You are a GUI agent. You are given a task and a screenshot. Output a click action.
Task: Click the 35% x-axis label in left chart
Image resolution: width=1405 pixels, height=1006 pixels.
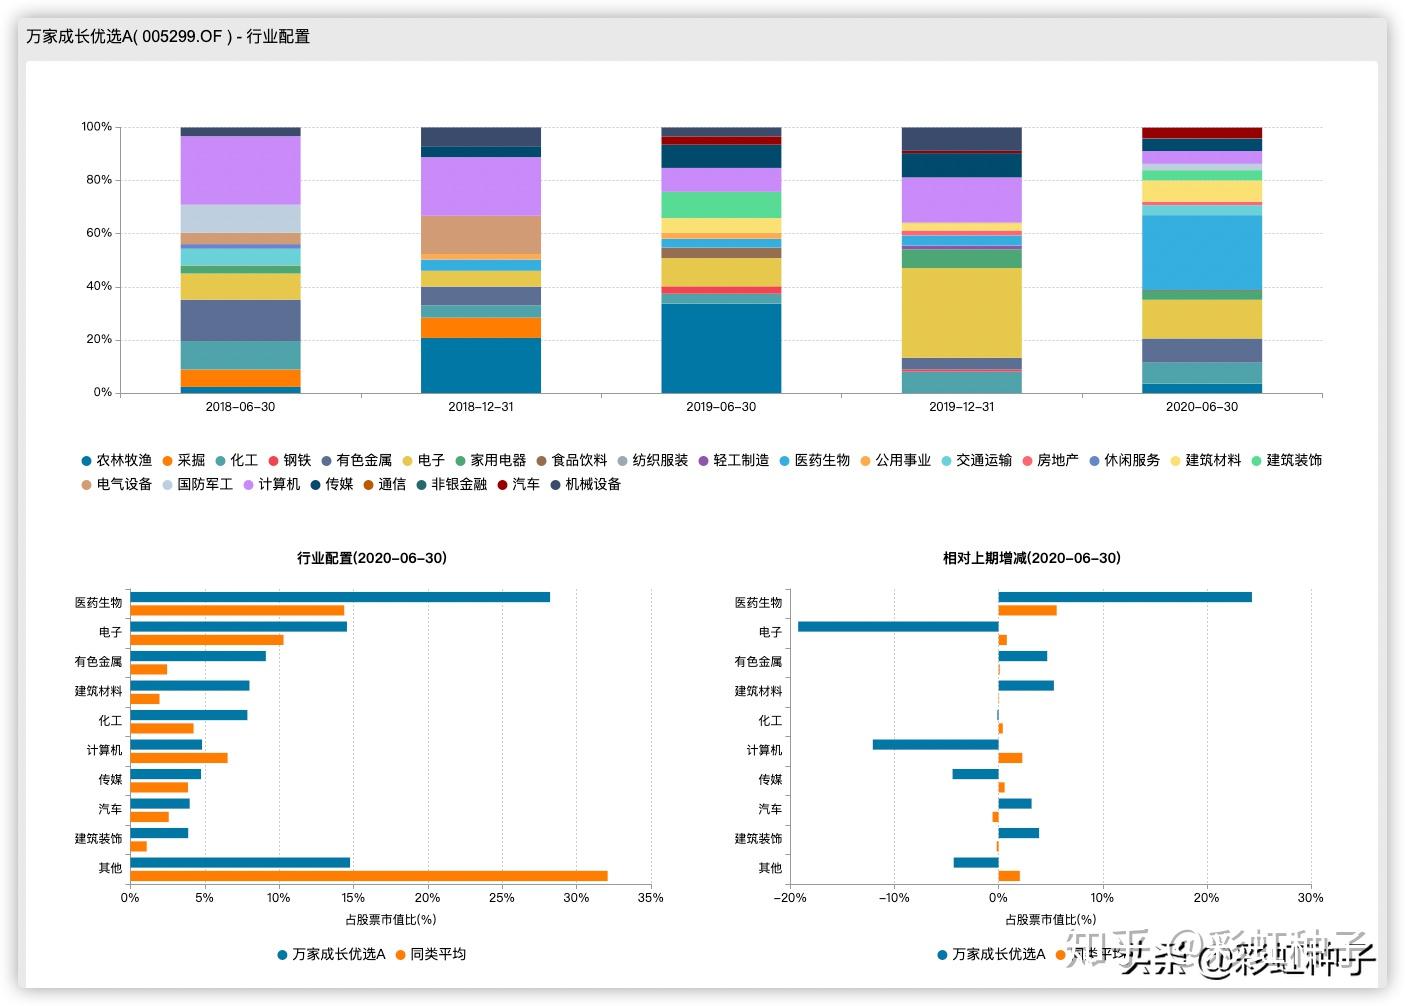click(651, 898)
